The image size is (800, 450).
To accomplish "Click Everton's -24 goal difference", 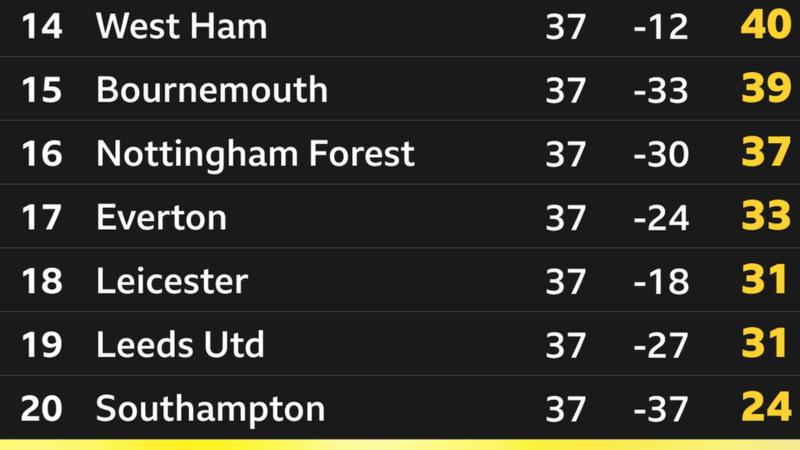I will 661,218.
